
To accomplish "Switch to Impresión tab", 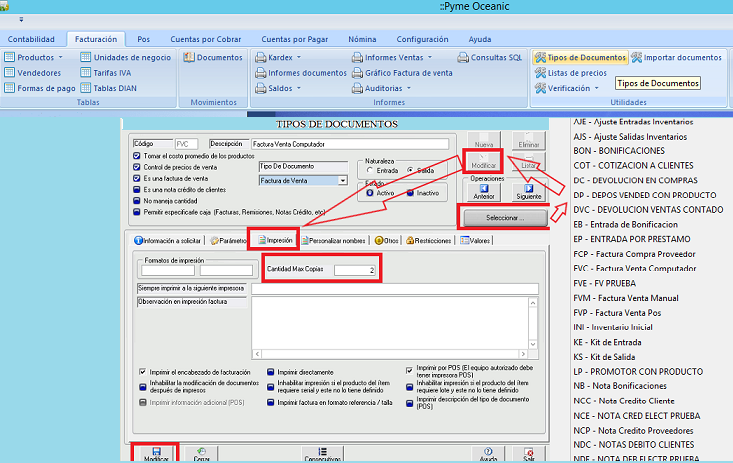I will click(275, 240).
